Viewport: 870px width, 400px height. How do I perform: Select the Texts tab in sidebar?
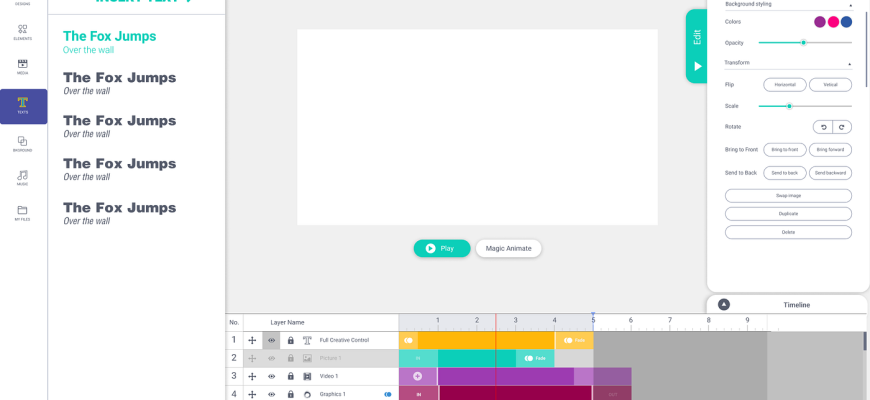pos(23,107)
